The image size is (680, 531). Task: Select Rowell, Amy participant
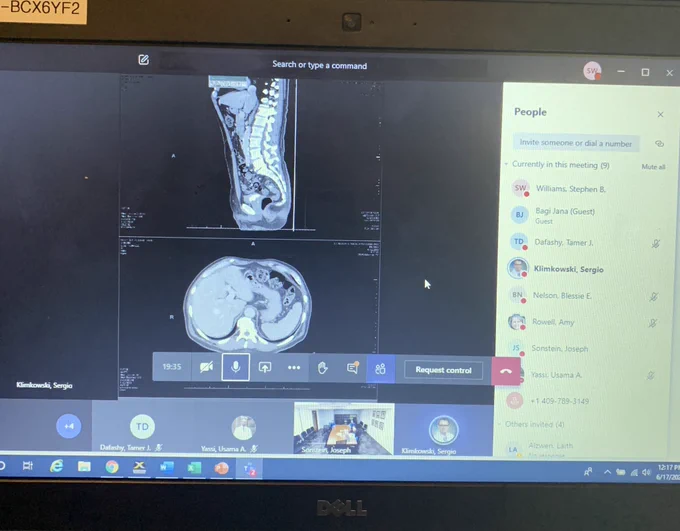(553, 322)
